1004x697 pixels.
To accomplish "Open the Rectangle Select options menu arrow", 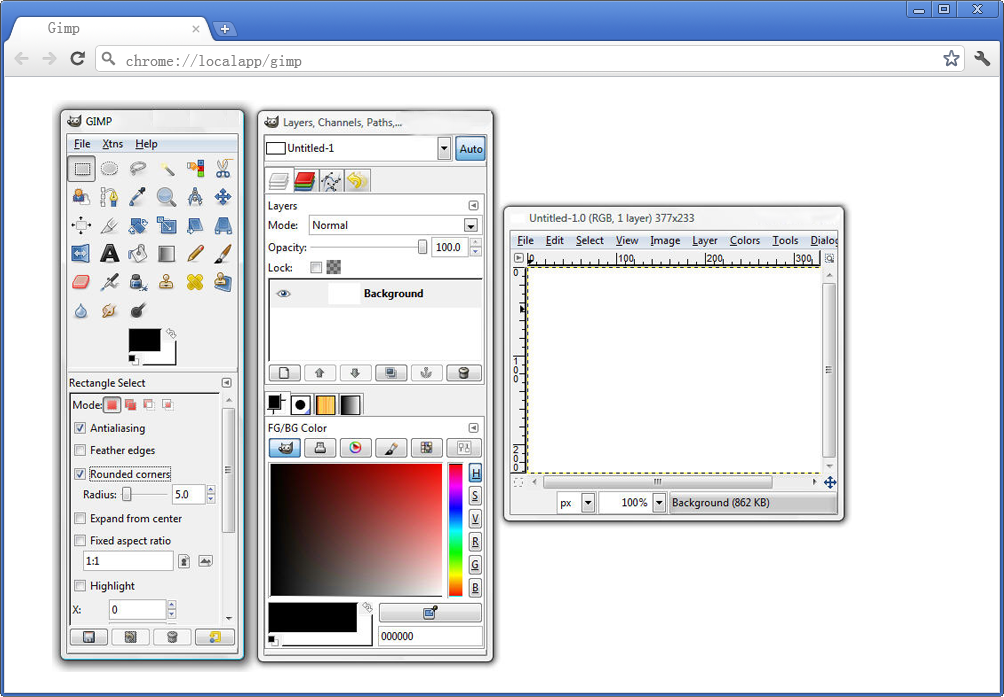I will (226, 383).
